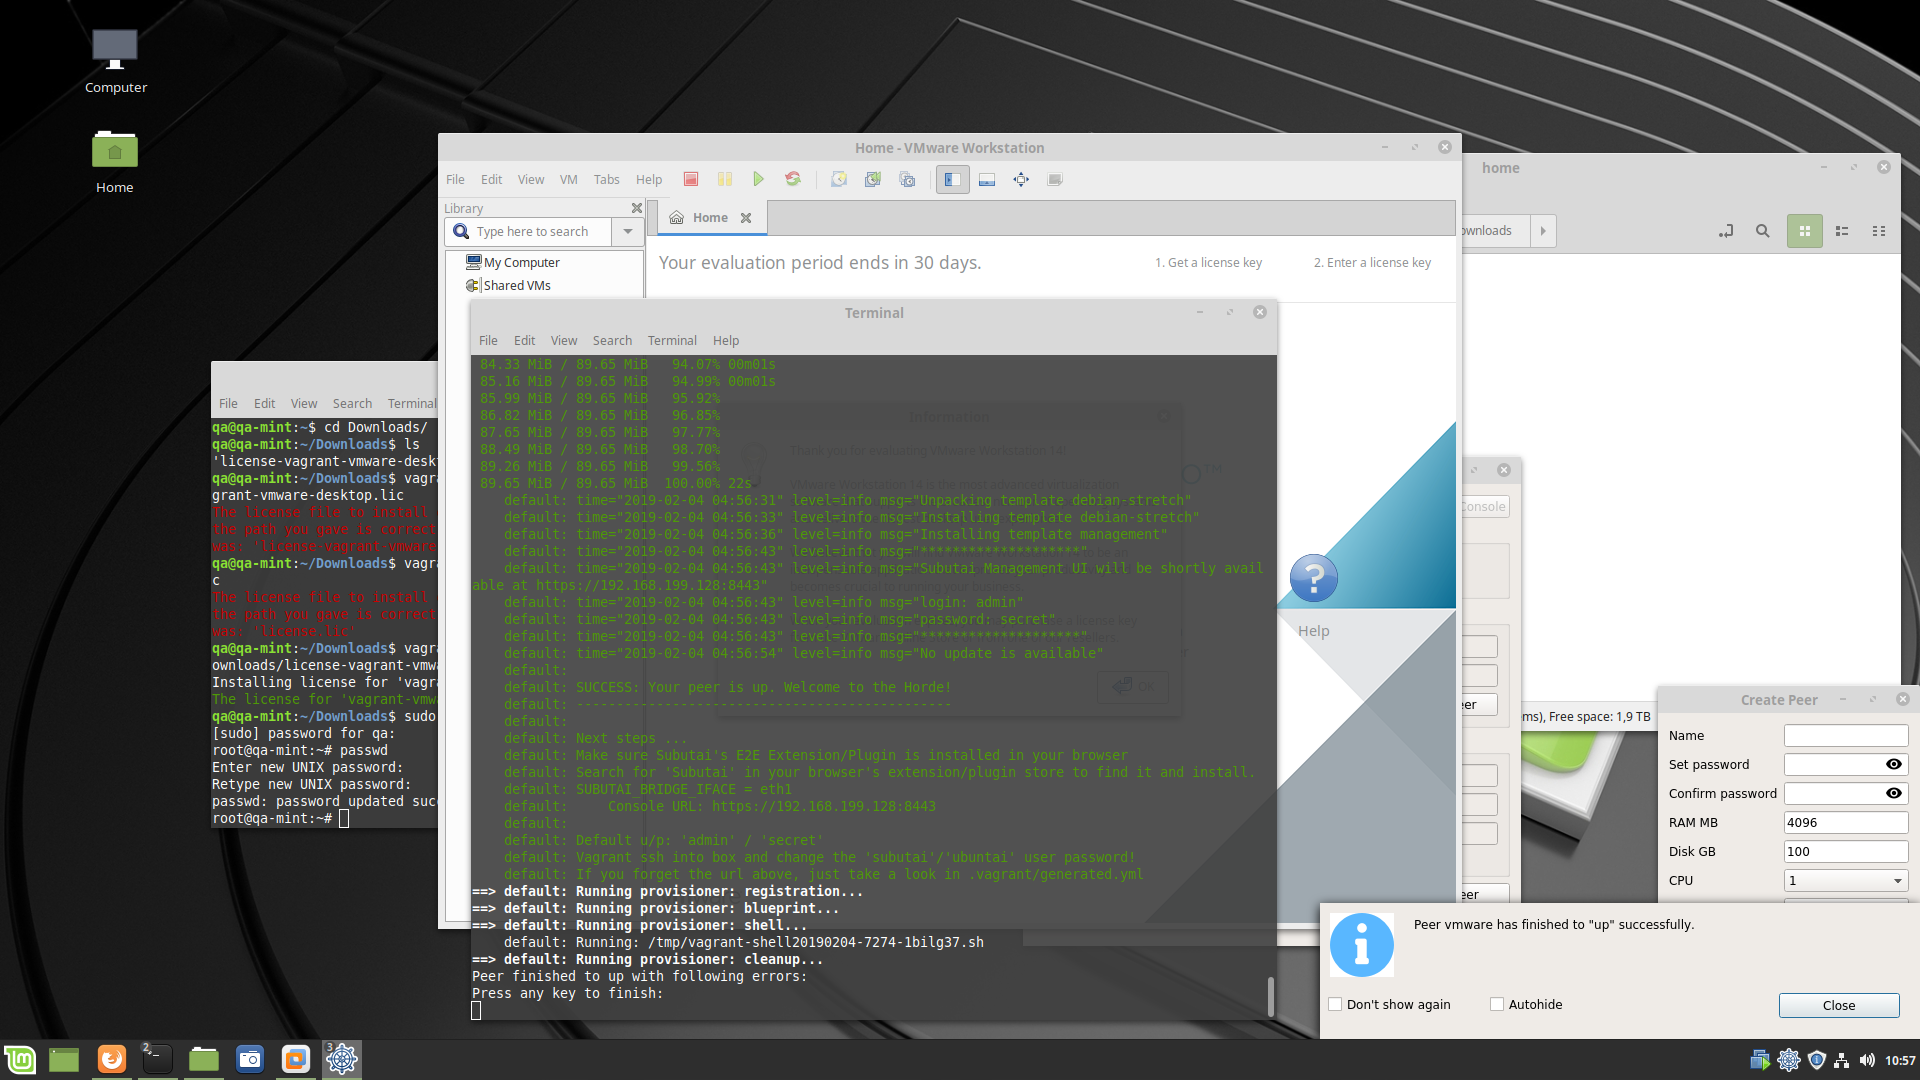
Task: Open the snapshot manager icon
Action: (907, 179)
